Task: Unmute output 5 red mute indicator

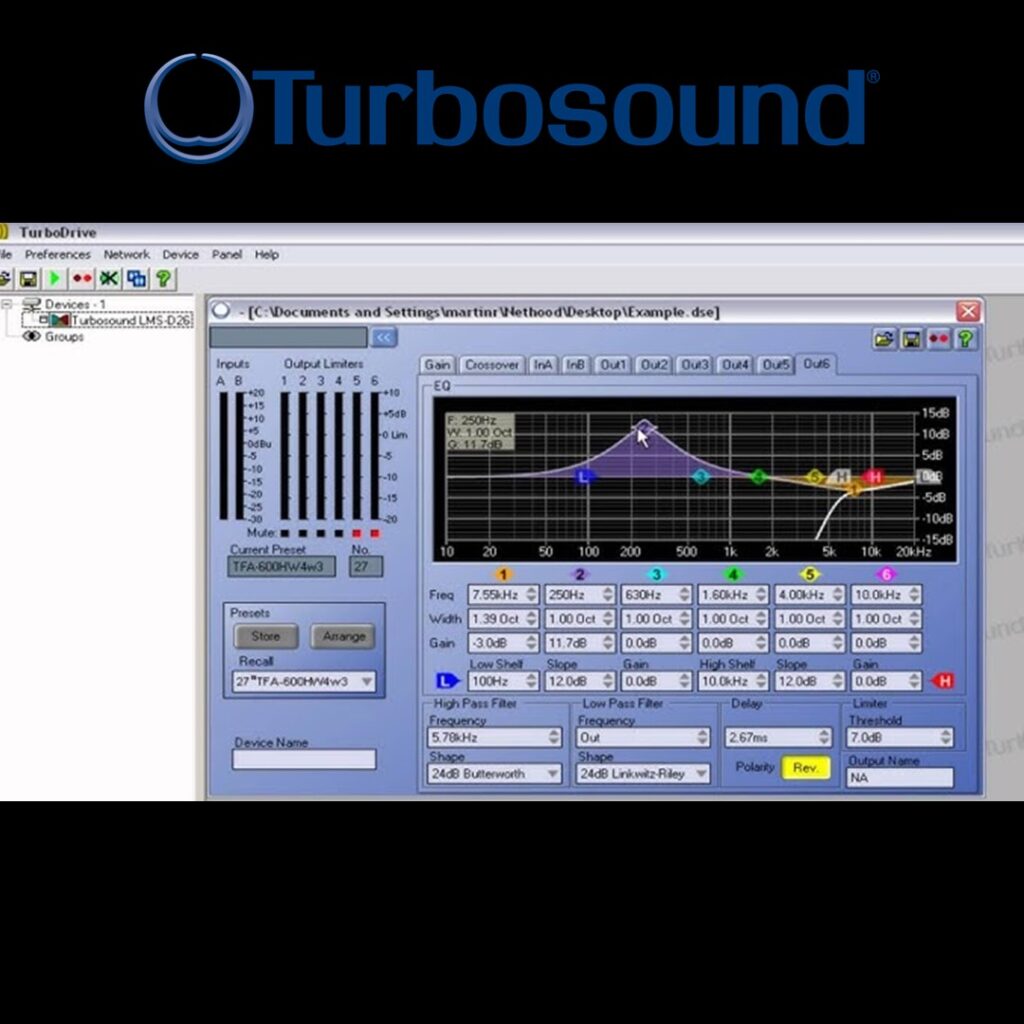Action: point(357,534)
